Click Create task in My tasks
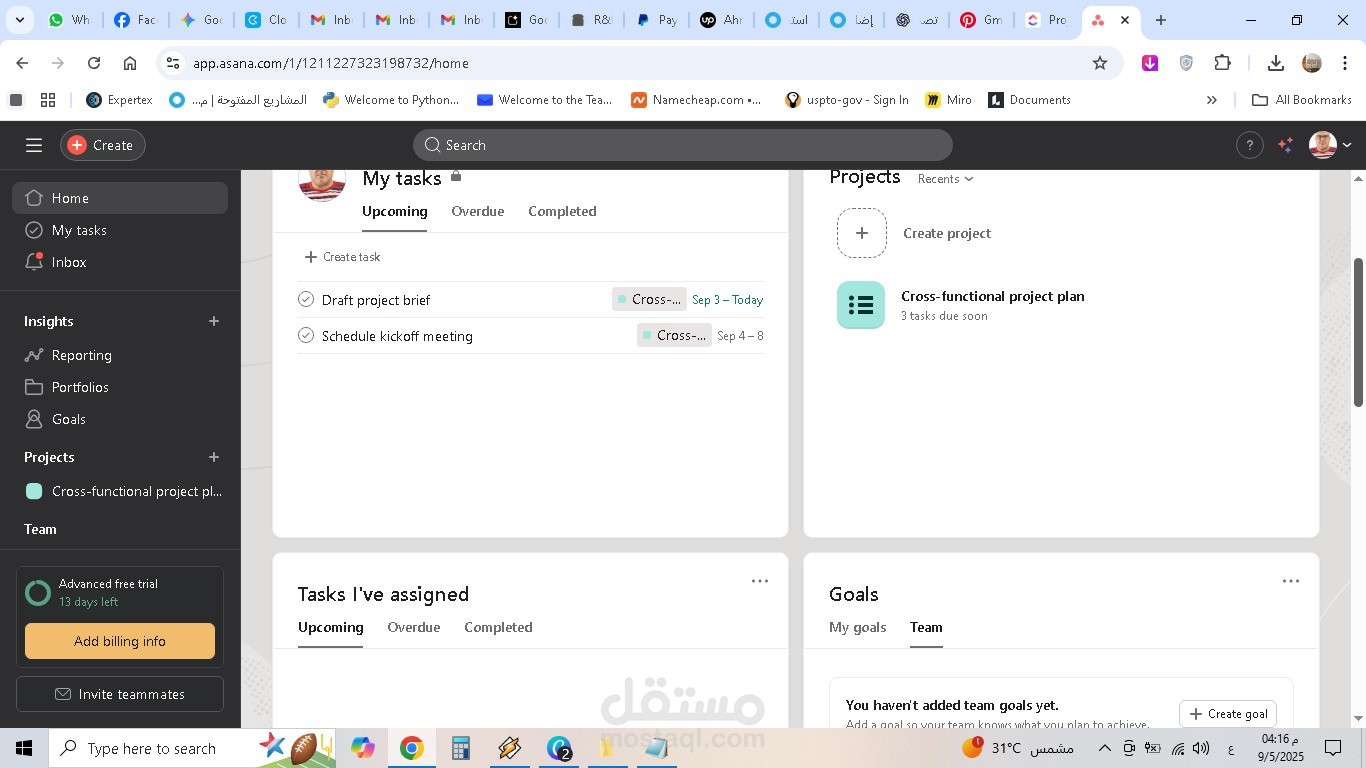 (x=342, y=257)
